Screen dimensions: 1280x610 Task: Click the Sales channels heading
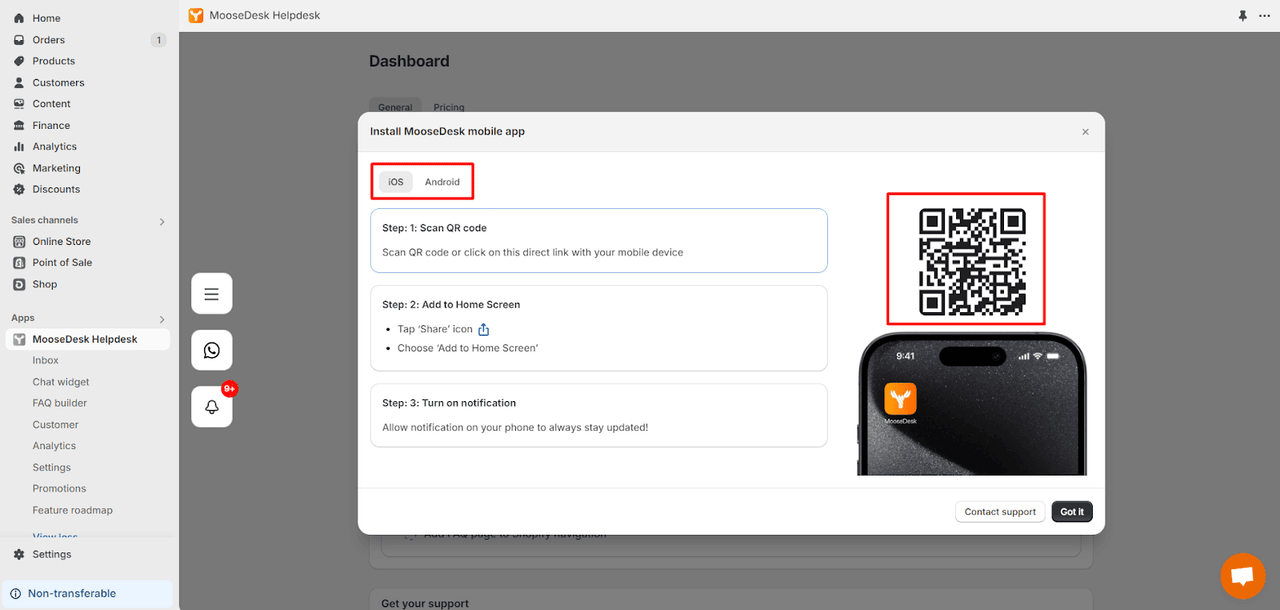[44, 220]
